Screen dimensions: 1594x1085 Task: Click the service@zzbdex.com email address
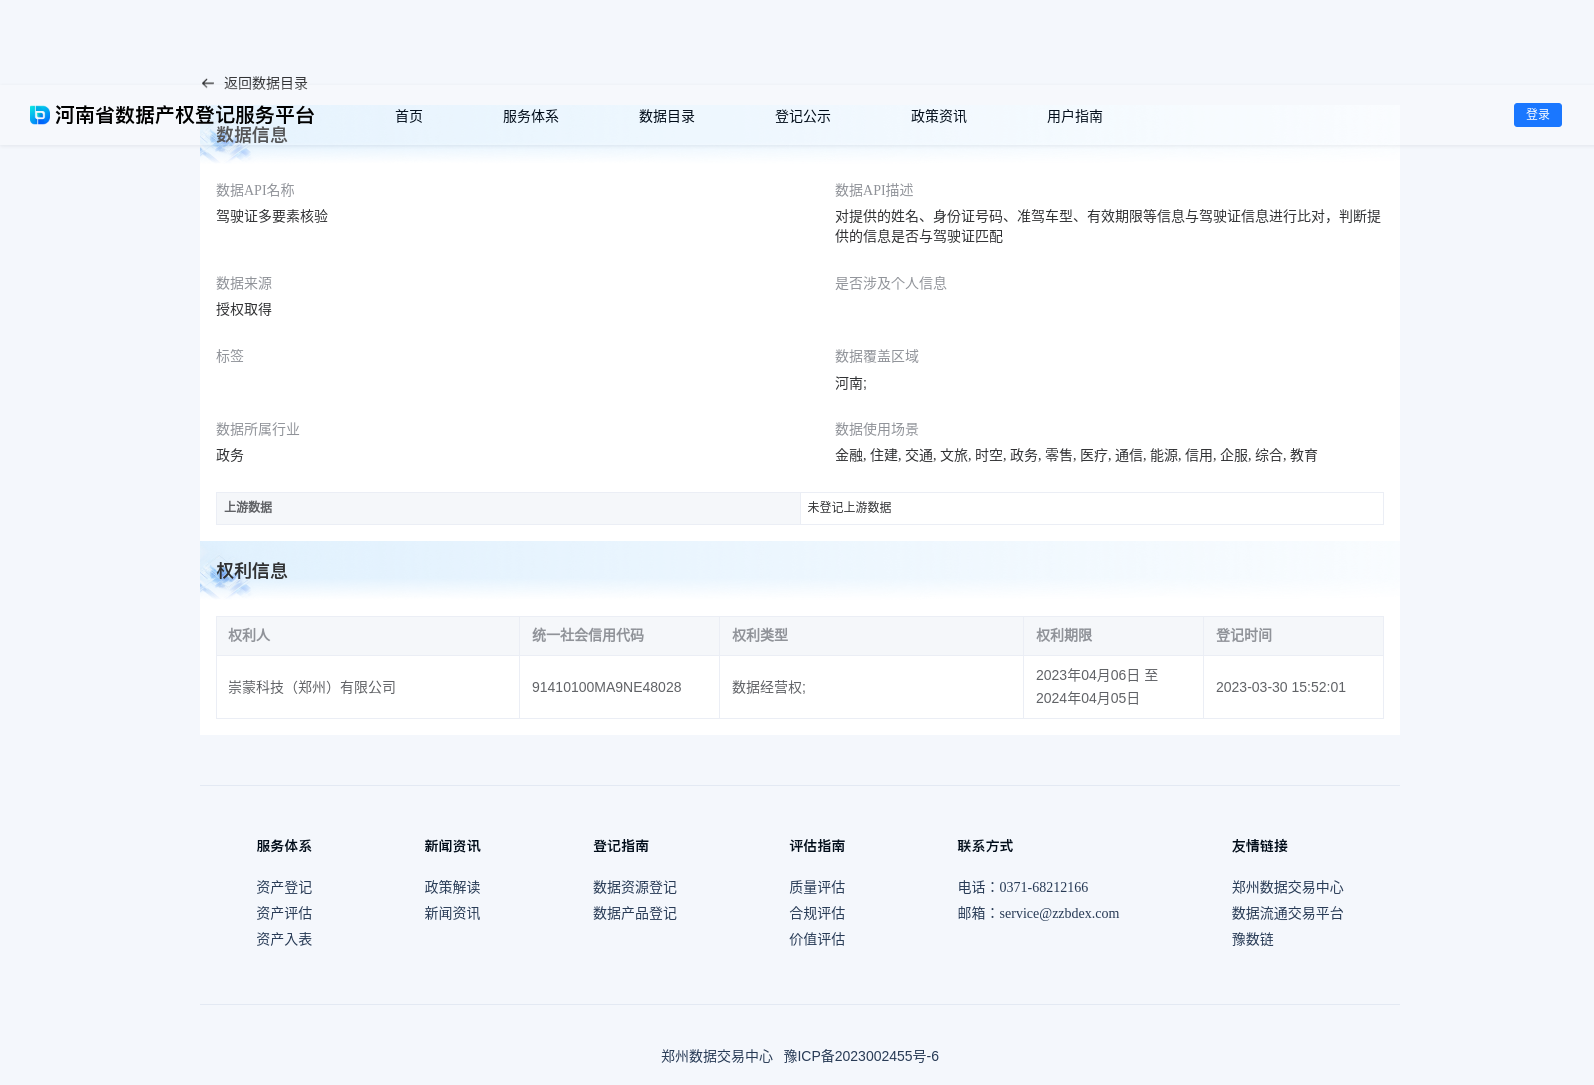(1059, 913)
